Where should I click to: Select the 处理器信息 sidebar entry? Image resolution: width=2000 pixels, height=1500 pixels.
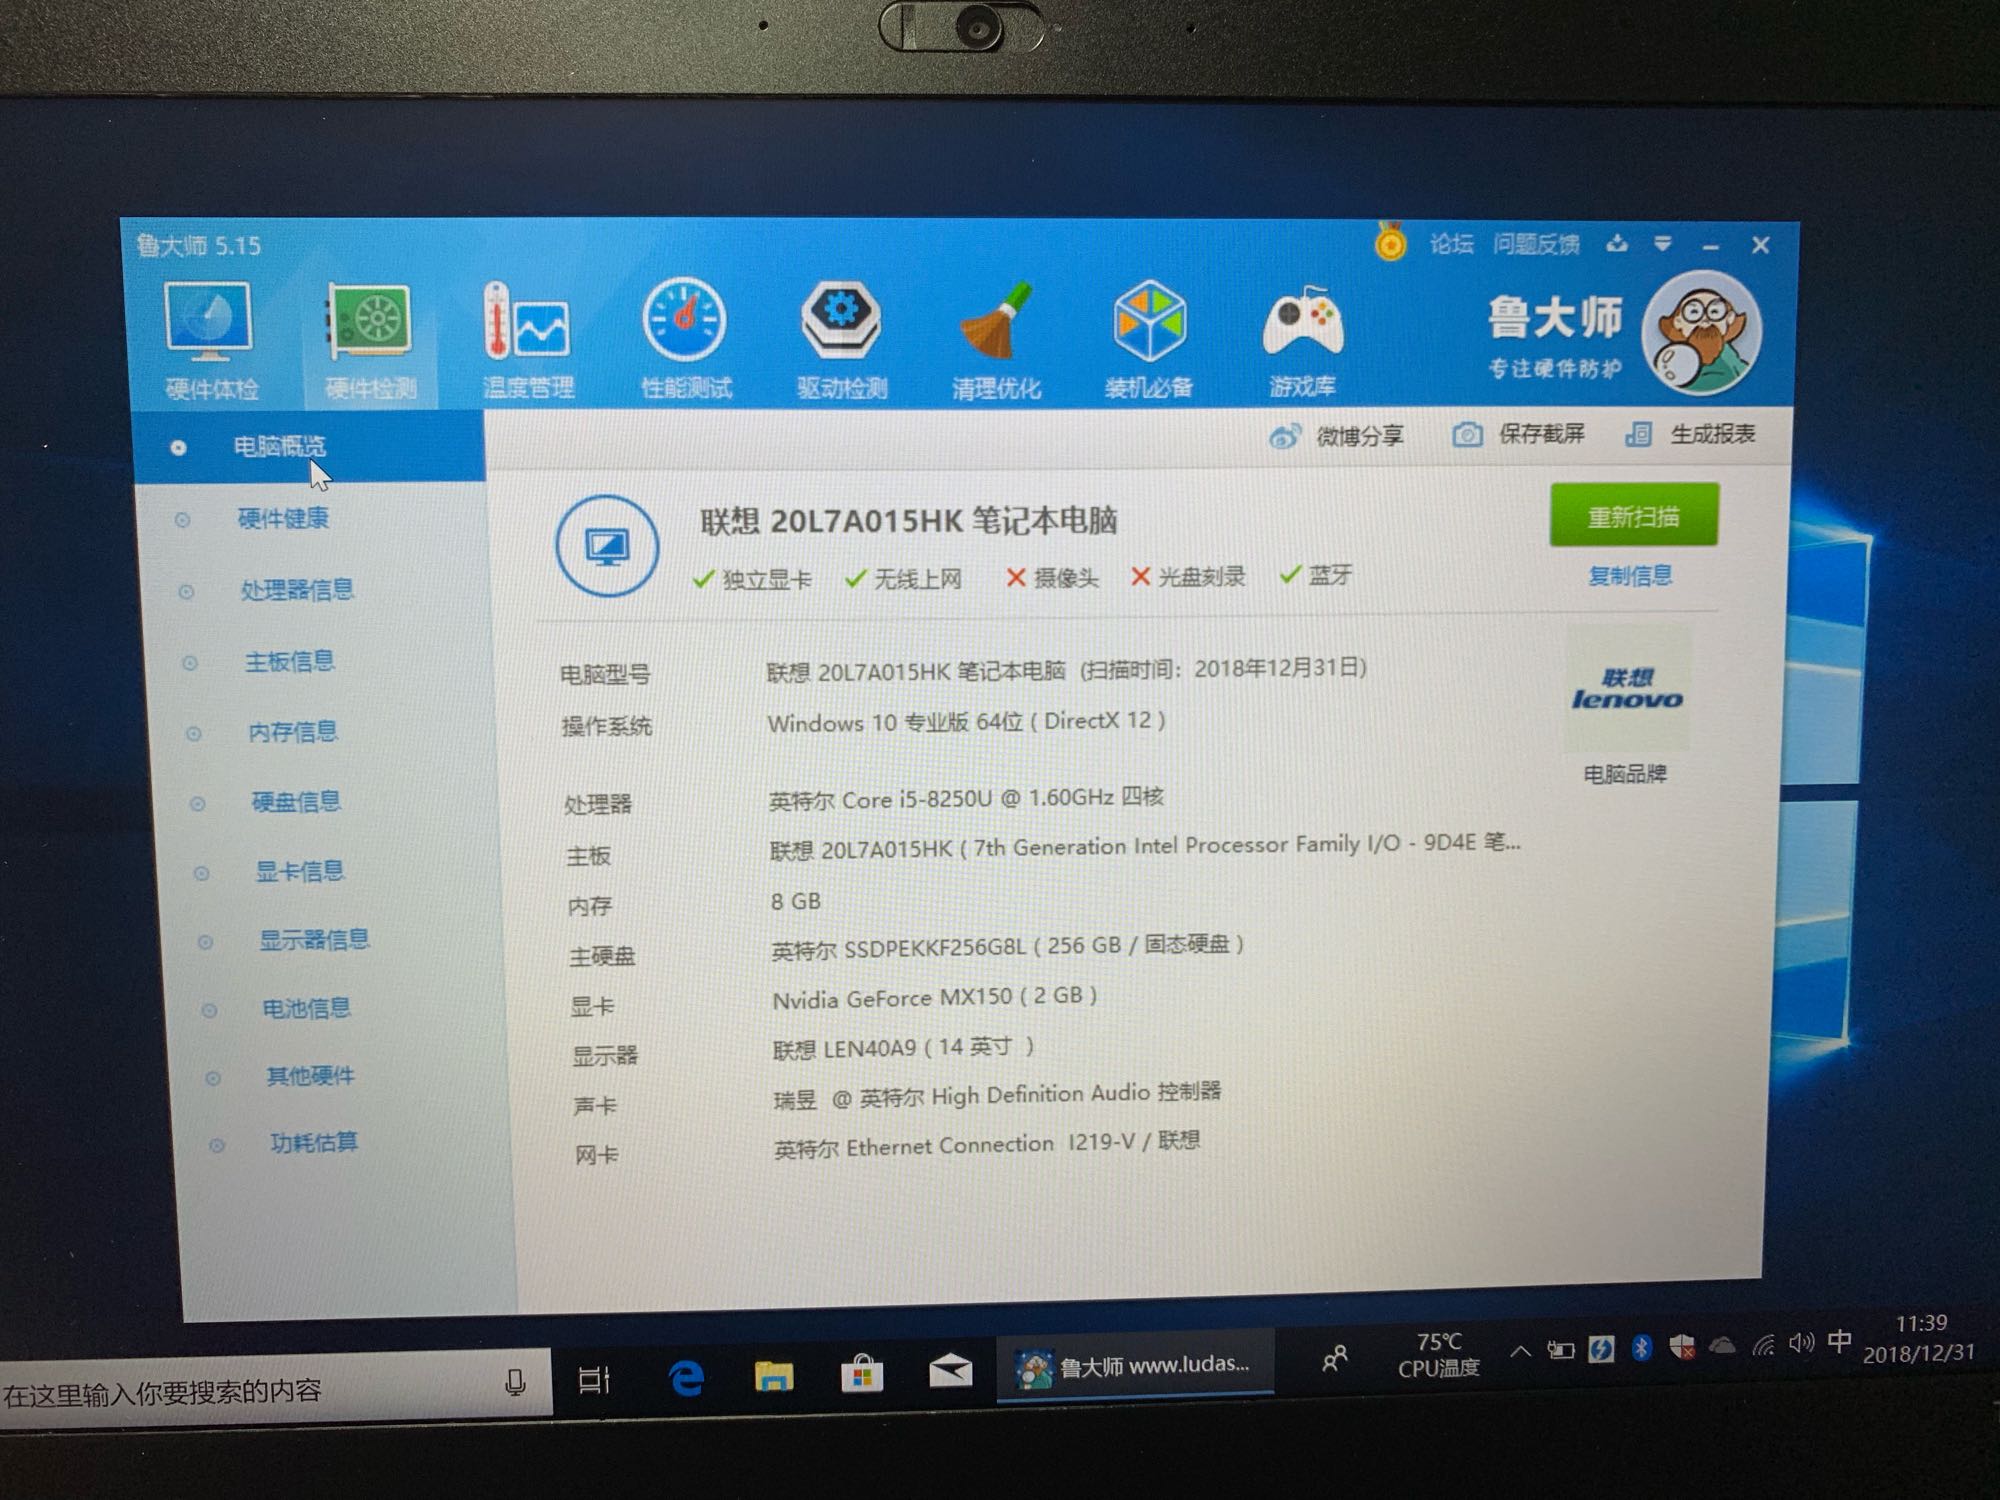pos(296,590)
